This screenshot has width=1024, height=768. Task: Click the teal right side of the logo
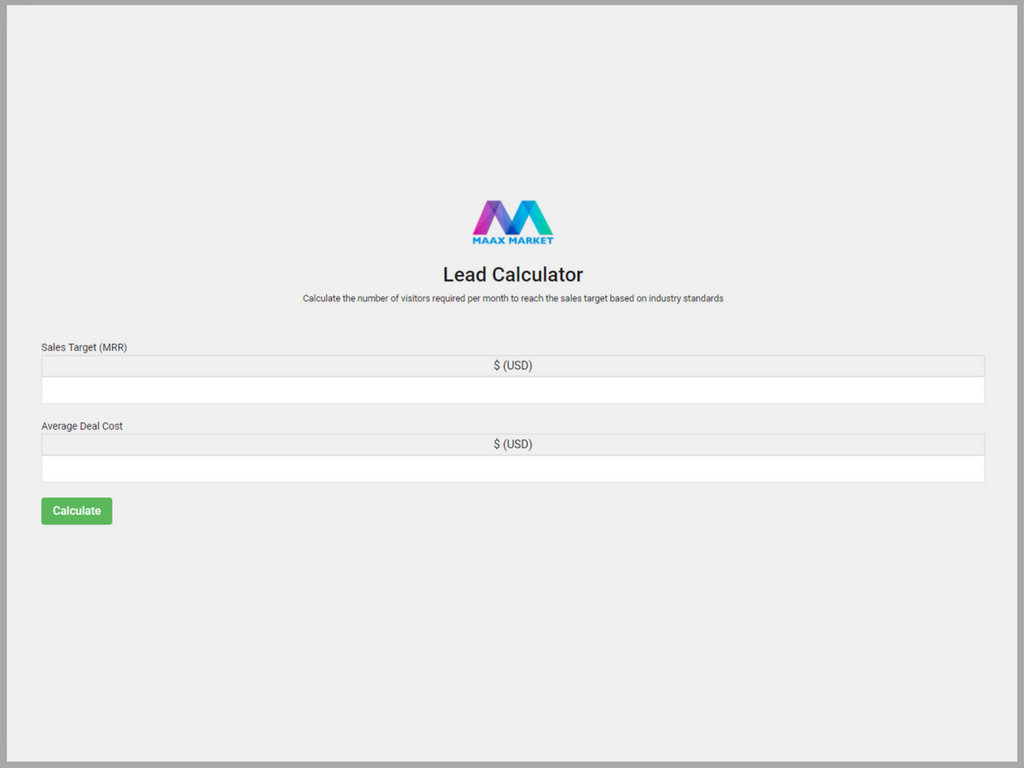click(x=538, y=218)
